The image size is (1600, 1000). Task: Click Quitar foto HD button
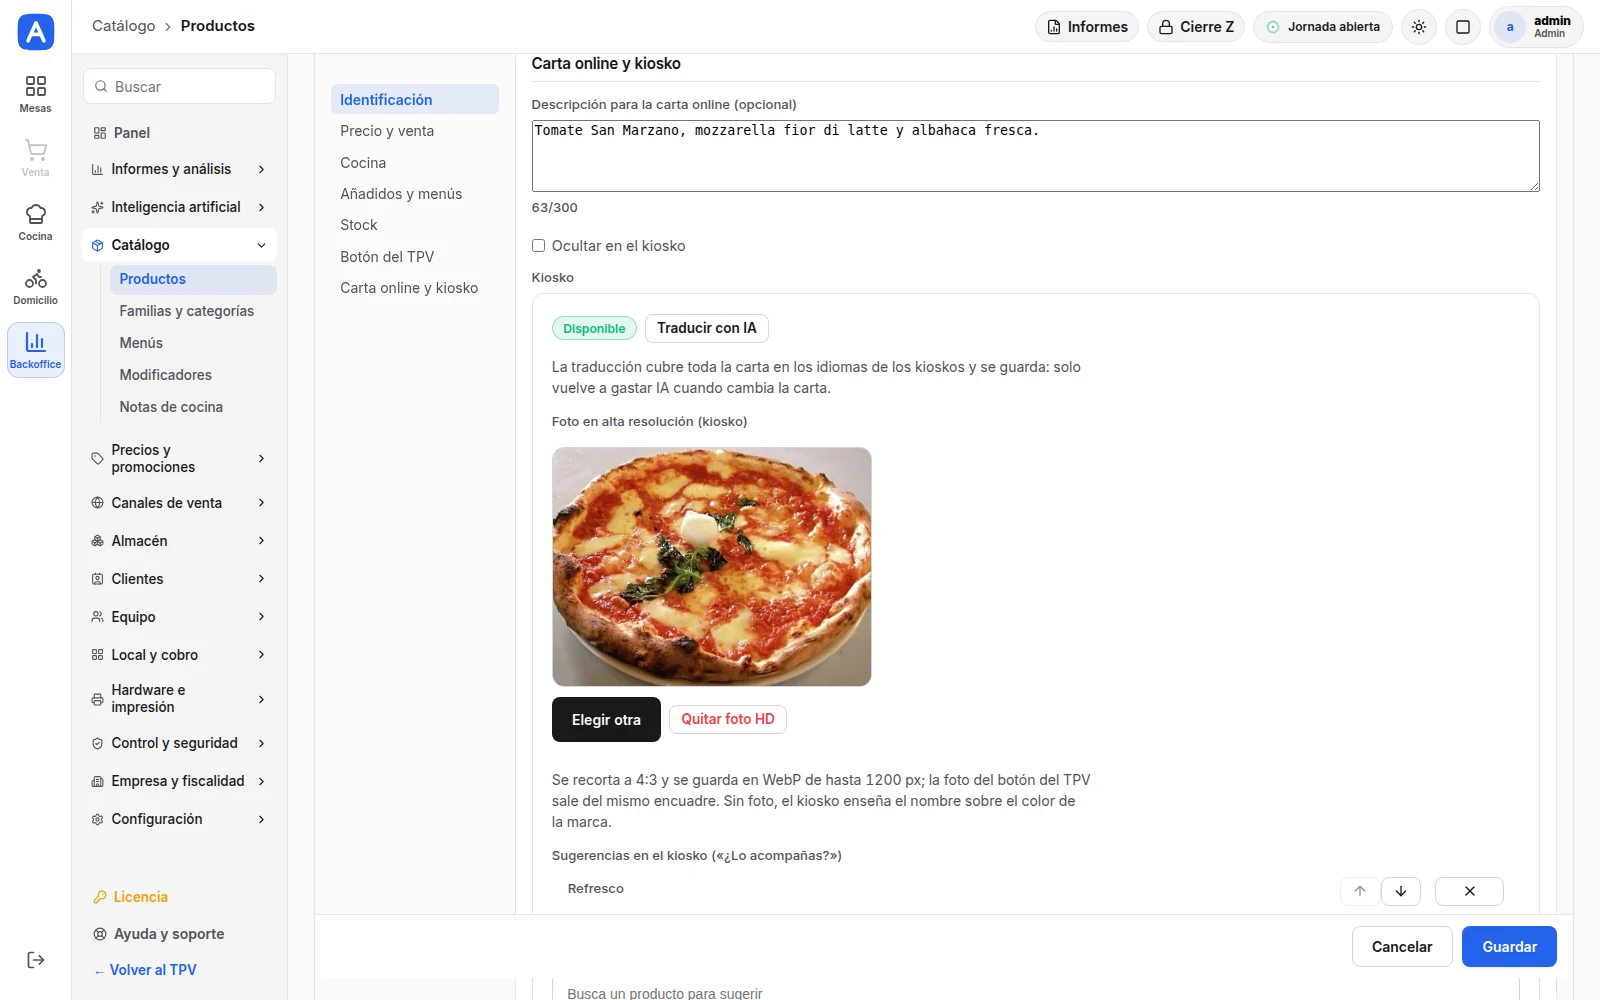pyautogui.click(x=728, y=719)
